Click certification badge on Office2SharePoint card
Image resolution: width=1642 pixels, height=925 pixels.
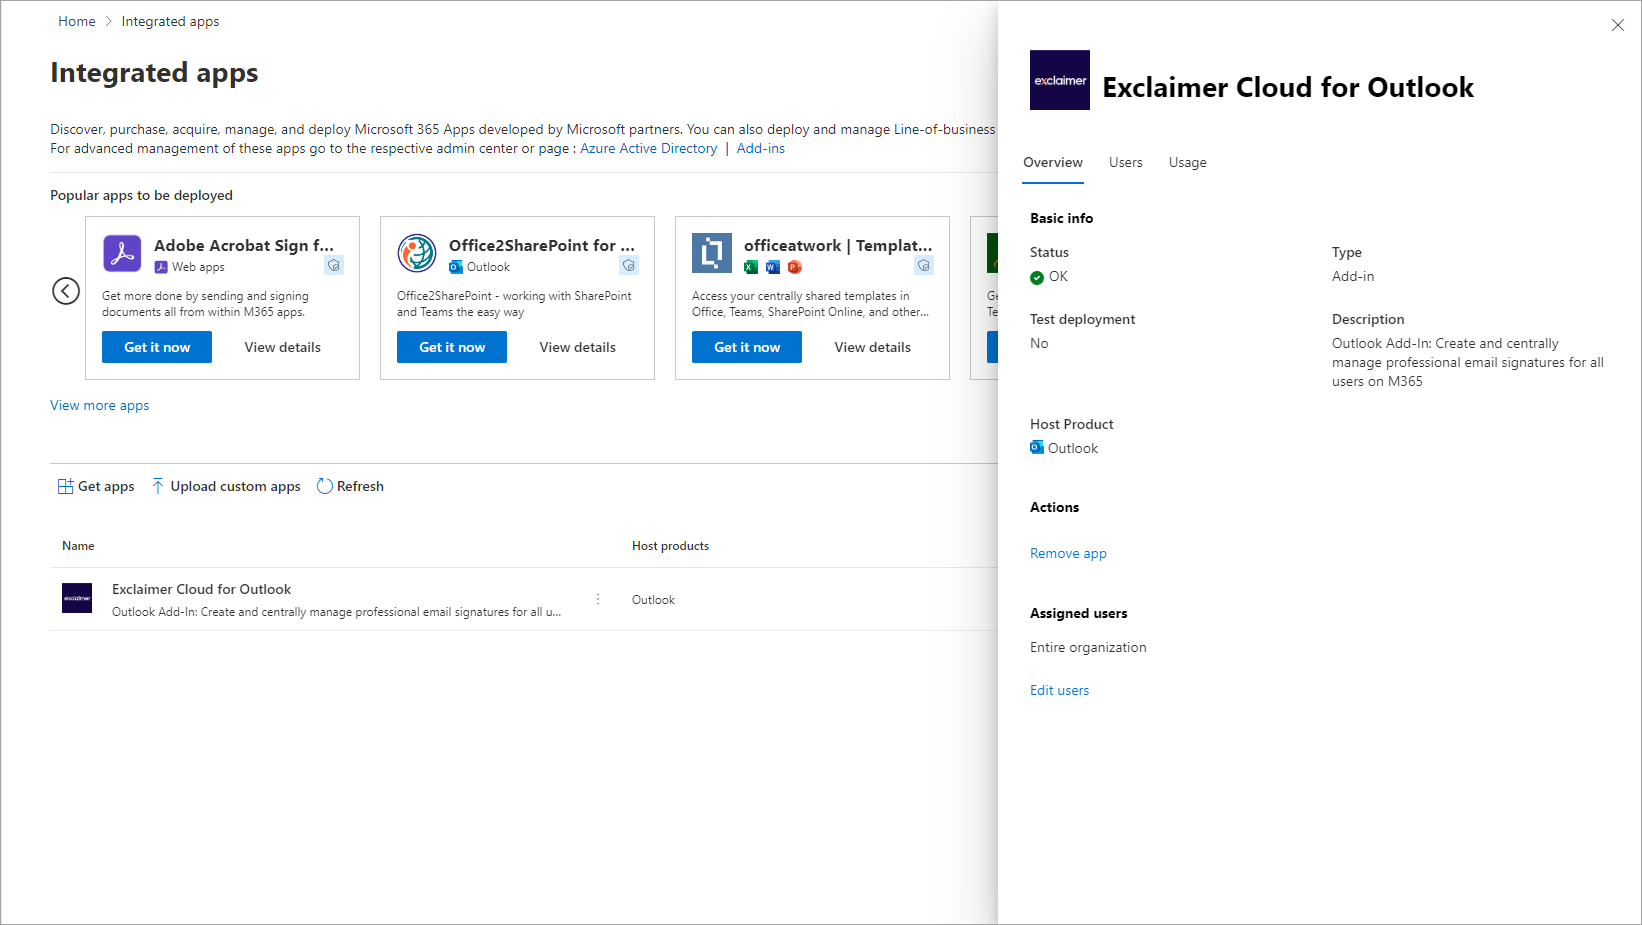click(629, 265)
